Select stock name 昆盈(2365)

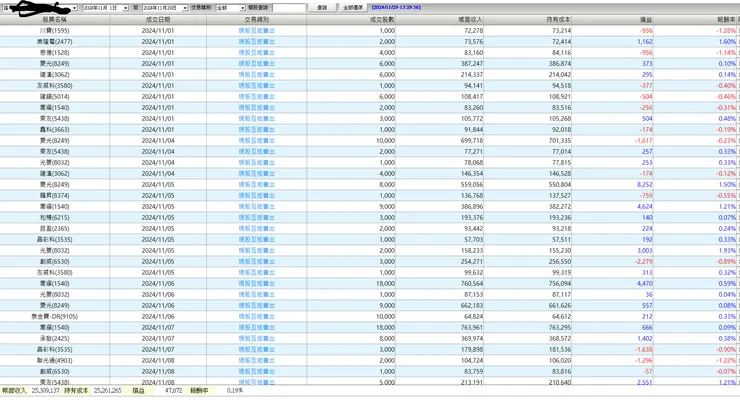pos(55,229)
